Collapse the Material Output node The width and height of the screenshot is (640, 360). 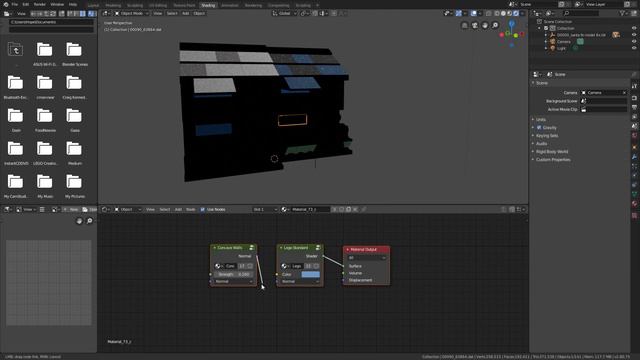[x=348, y=249]
